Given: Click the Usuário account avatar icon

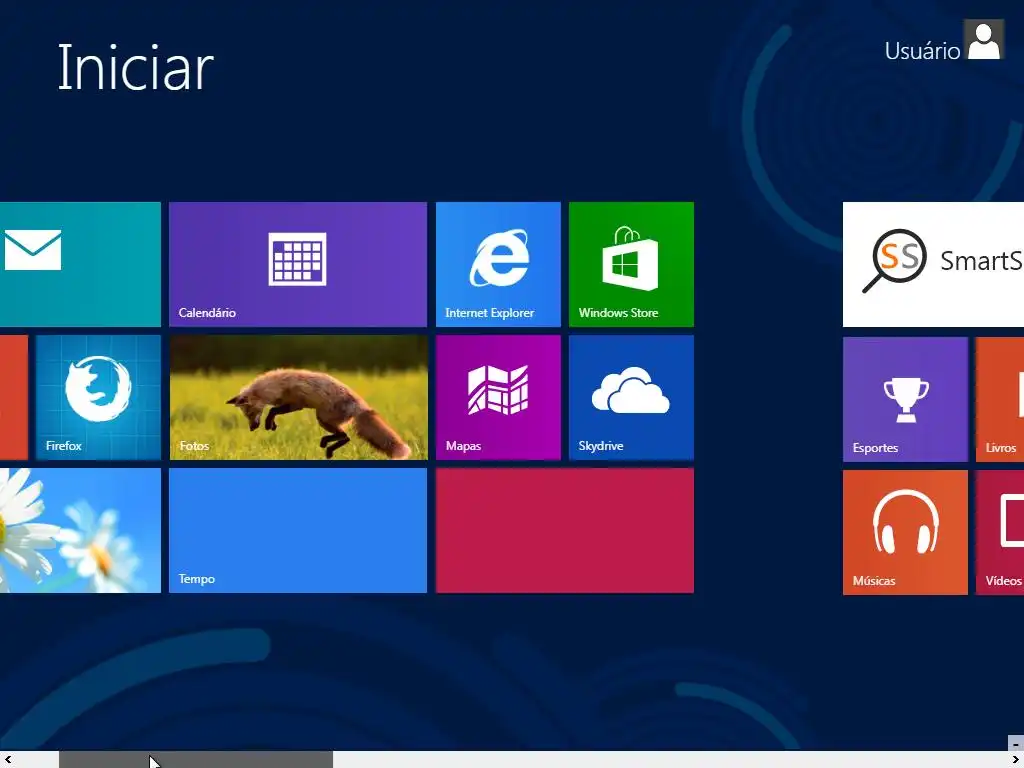Looking at the screenshot, I should point(984,40).
